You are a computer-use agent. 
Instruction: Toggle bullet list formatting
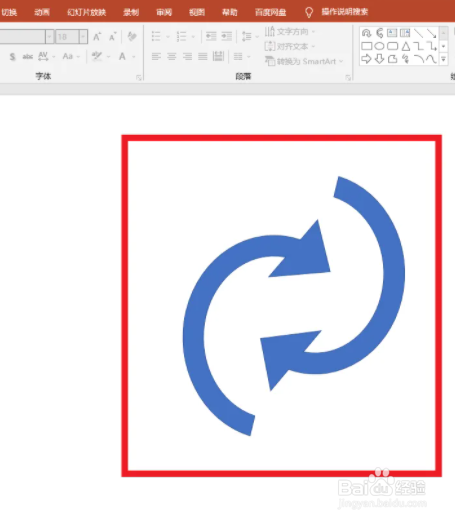click(x=156, y=36)
